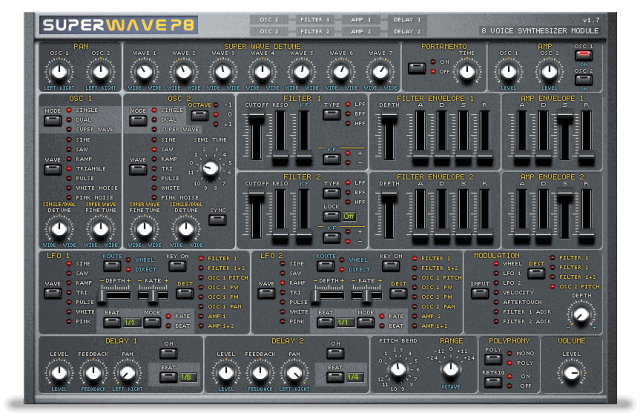Viewport: 640px width, 416px height.
Task: Click the LFO 1 Dest button
Action: pyautogui.click(x=184, y=293)
